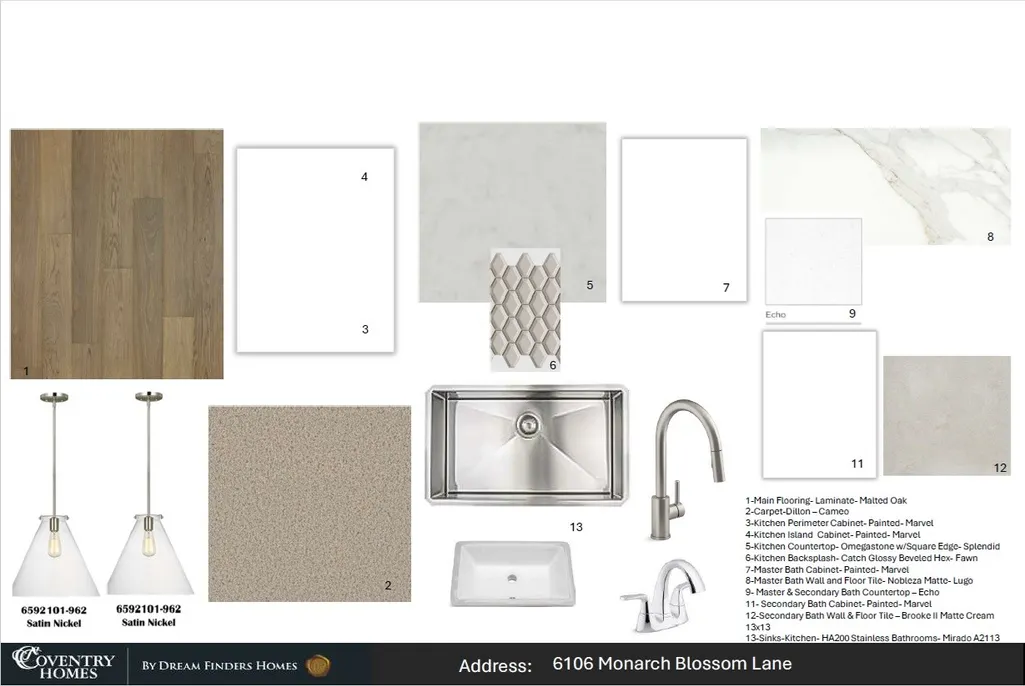Screen dimensions: 1025x686
Task: Click legend line '2-Carpet-Dillon – Cameo'
Action: 797,511
